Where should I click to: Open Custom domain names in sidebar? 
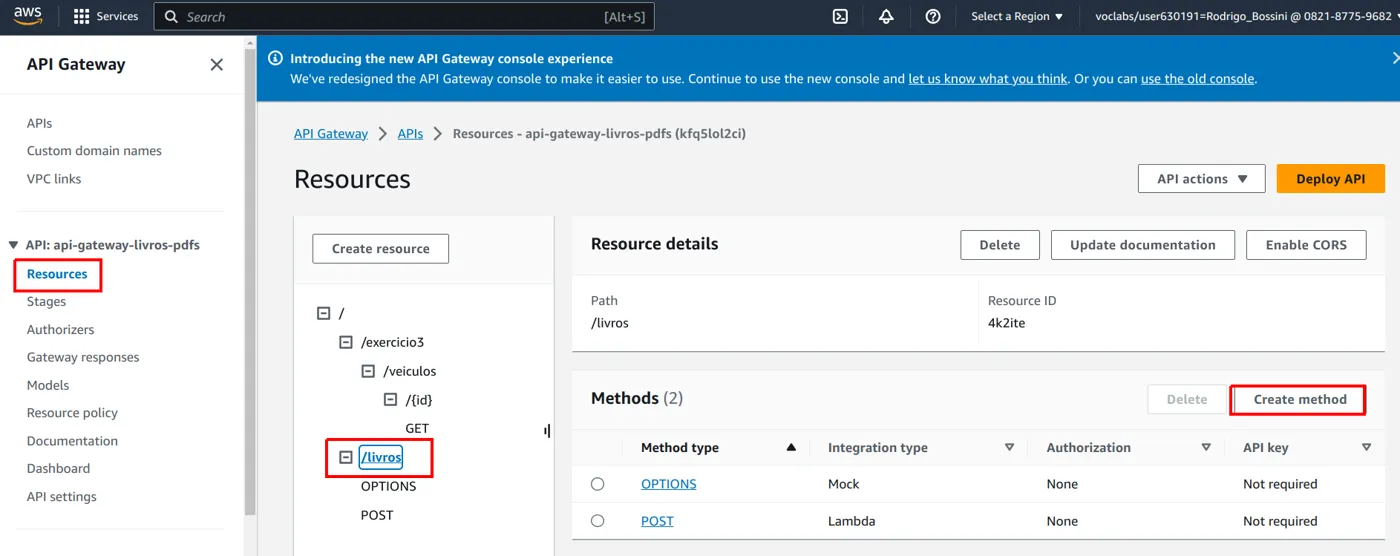(94, 151)
